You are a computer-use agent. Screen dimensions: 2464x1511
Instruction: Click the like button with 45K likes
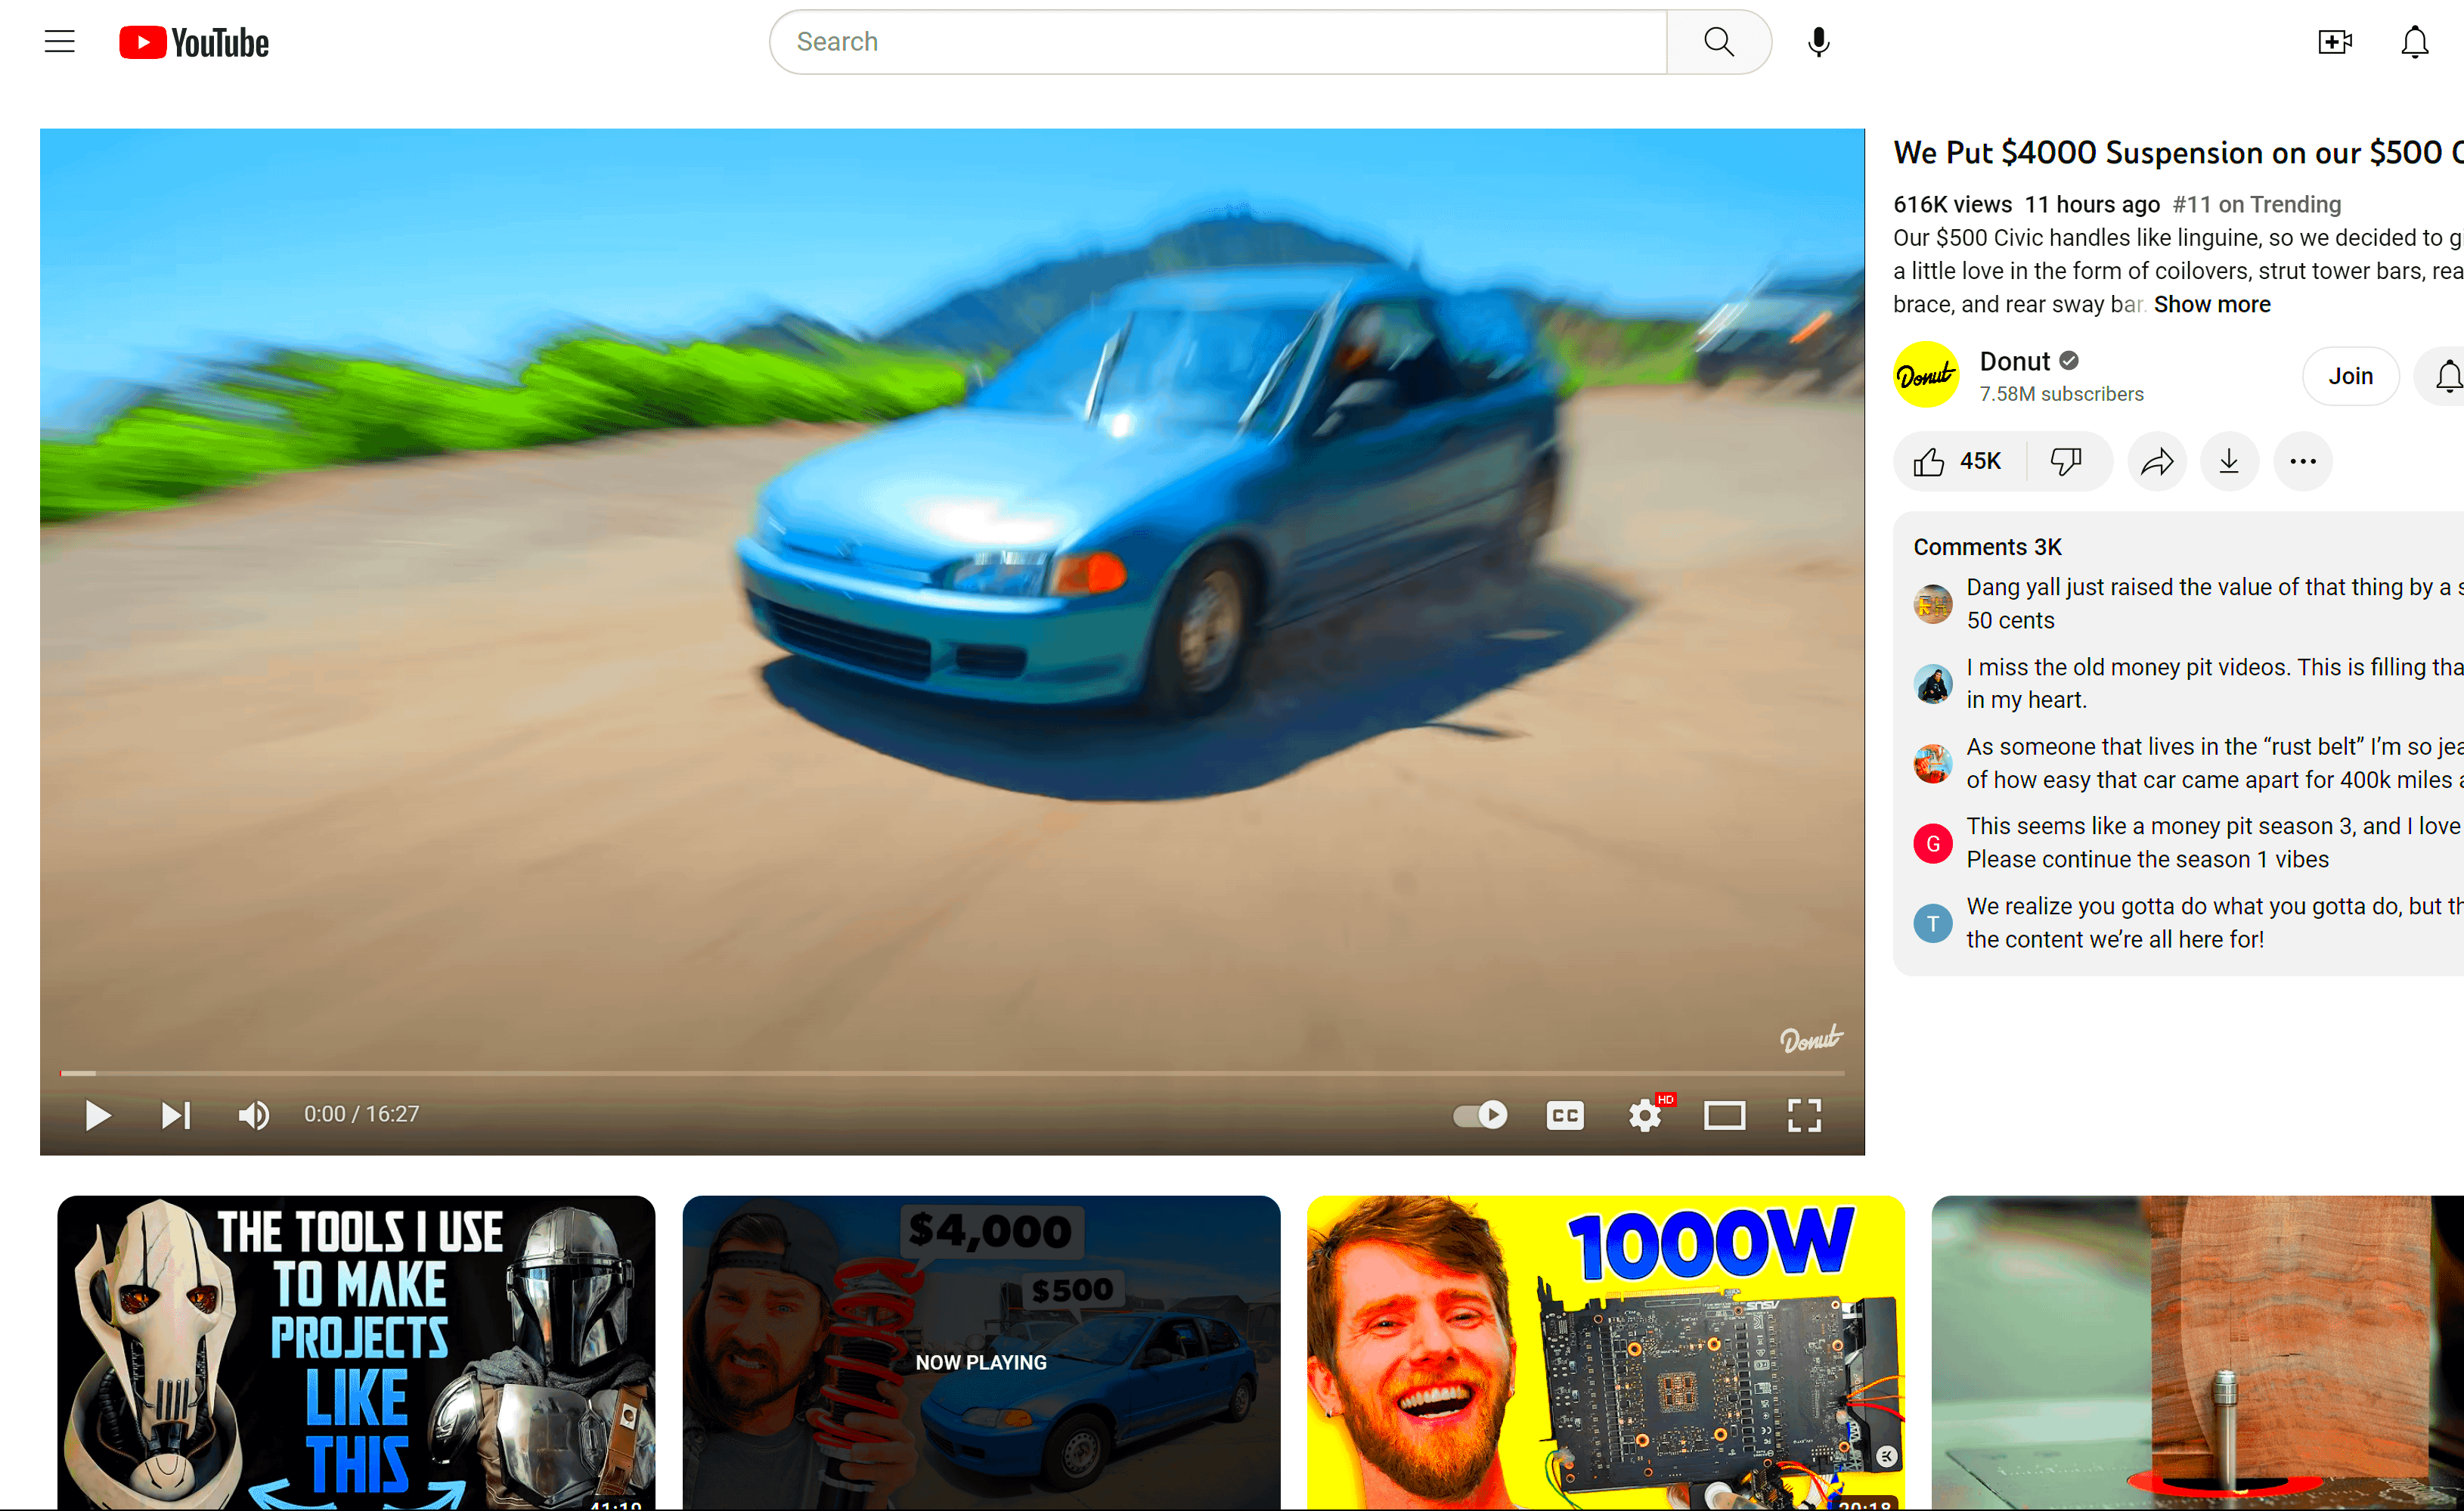(x=1955, y=461)
